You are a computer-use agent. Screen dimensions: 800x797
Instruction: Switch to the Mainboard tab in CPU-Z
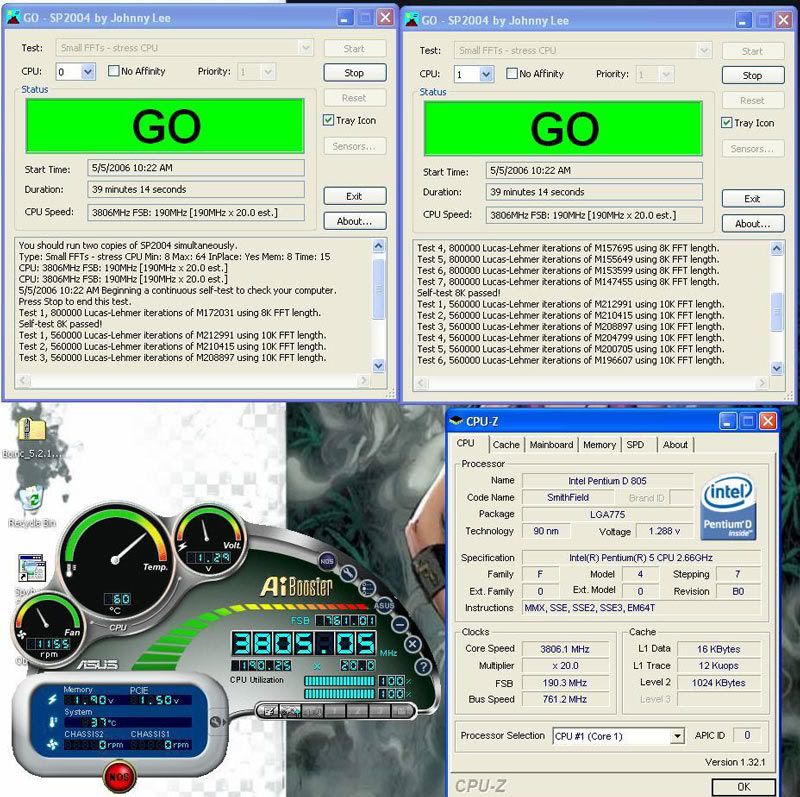551,445
